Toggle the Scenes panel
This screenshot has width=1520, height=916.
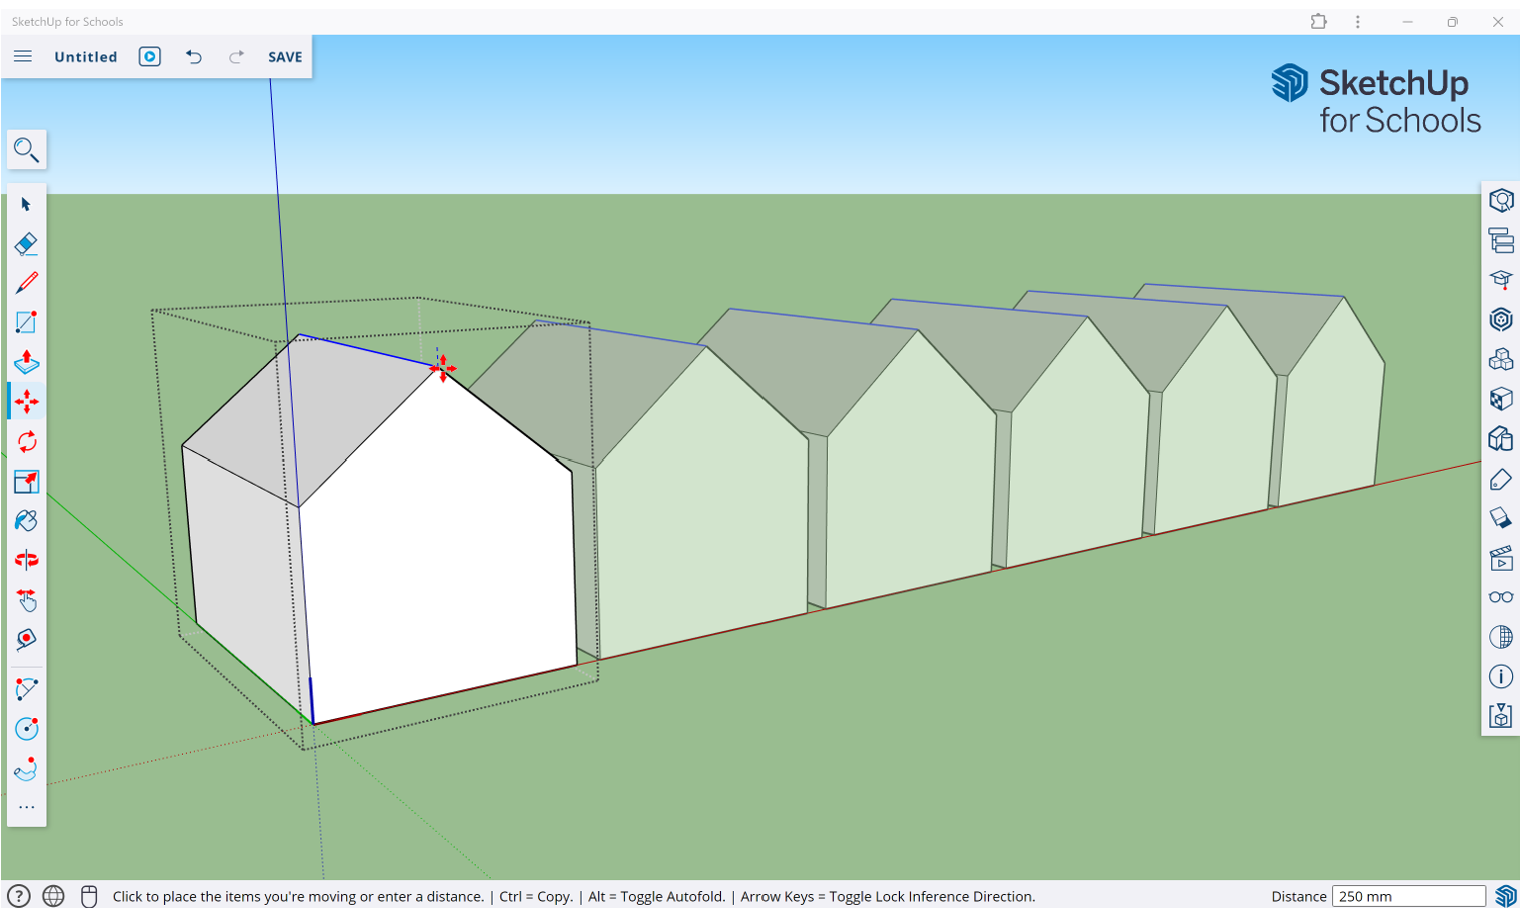(1501, 558)
